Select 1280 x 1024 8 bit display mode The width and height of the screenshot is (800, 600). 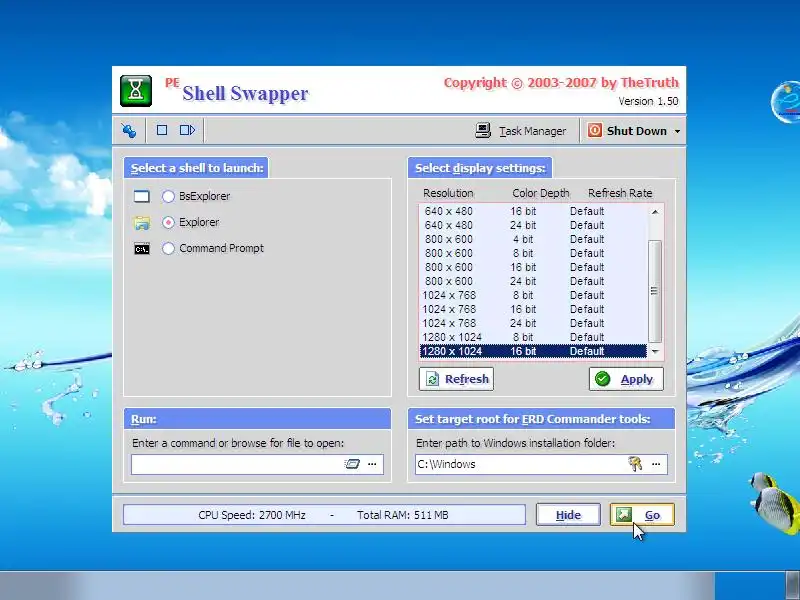click(x=533, y=337)
